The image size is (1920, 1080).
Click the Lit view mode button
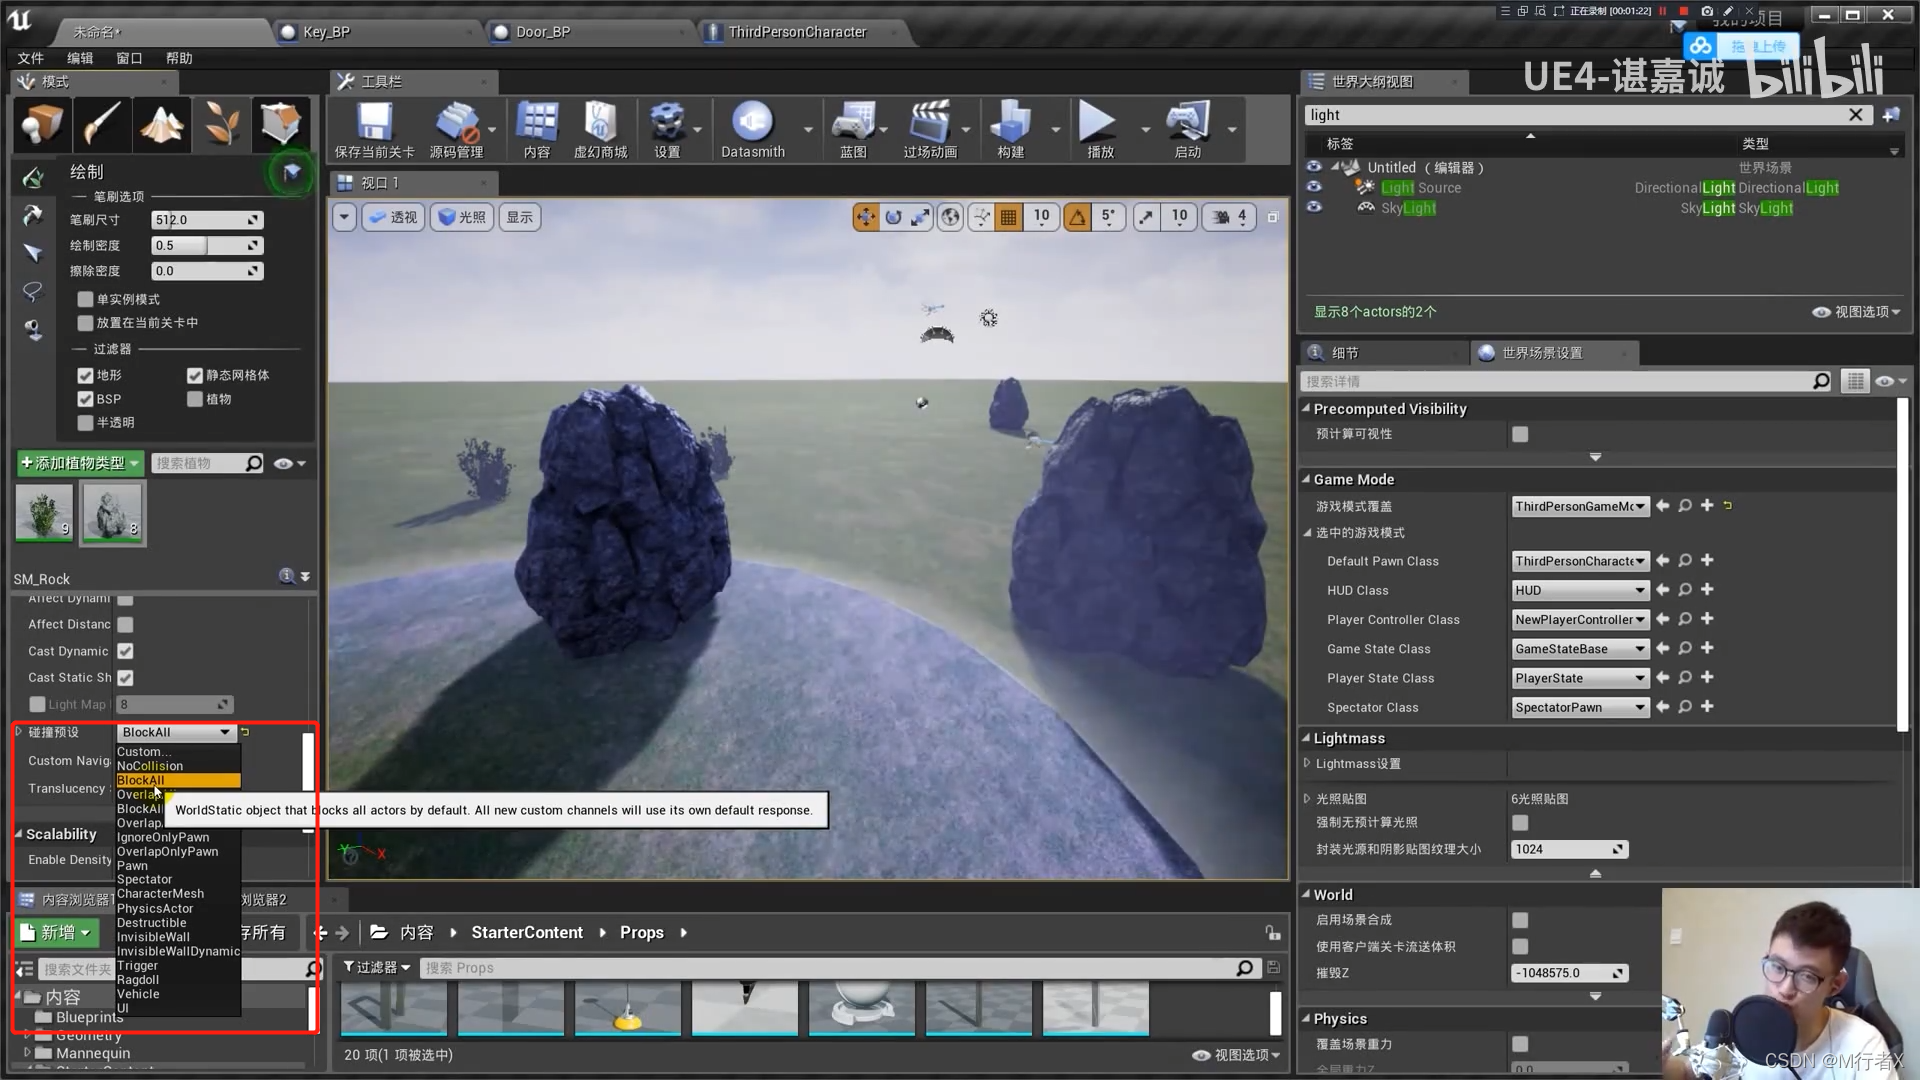click(x=462, y=217)
